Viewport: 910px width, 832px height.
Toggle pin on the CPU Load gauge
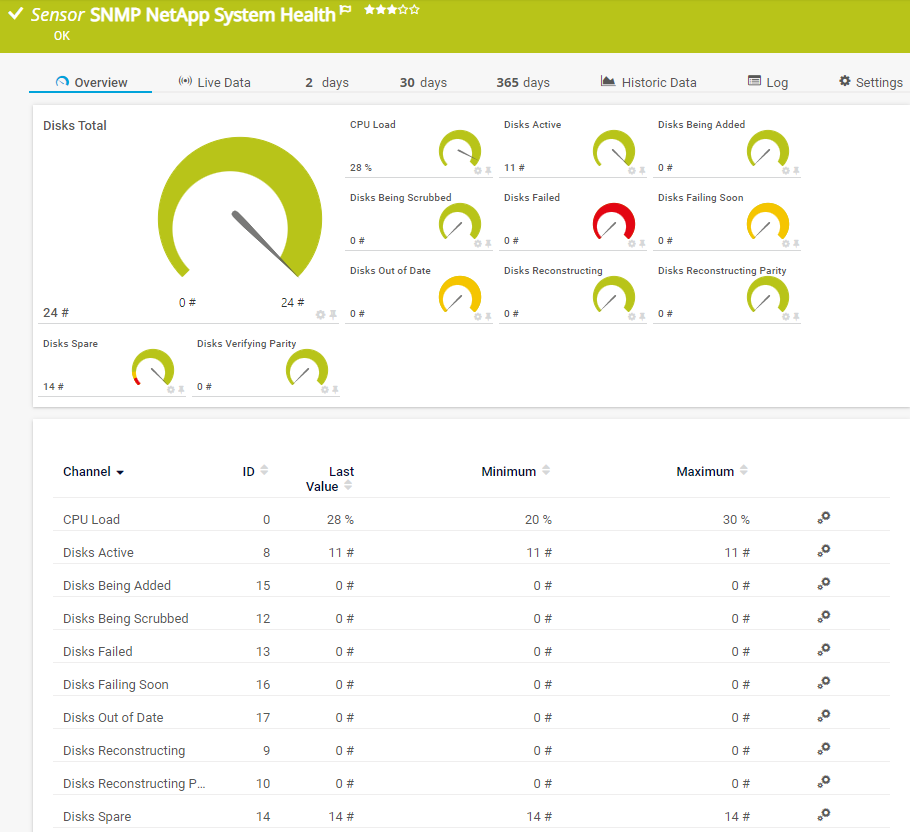pos(488,171)
